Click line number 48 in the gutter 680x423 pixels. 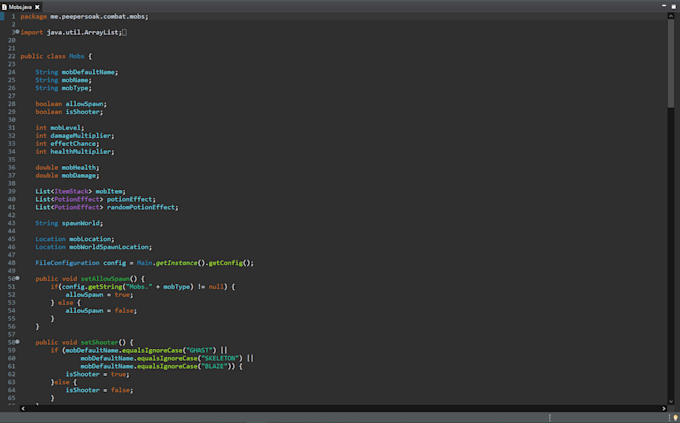12,263
